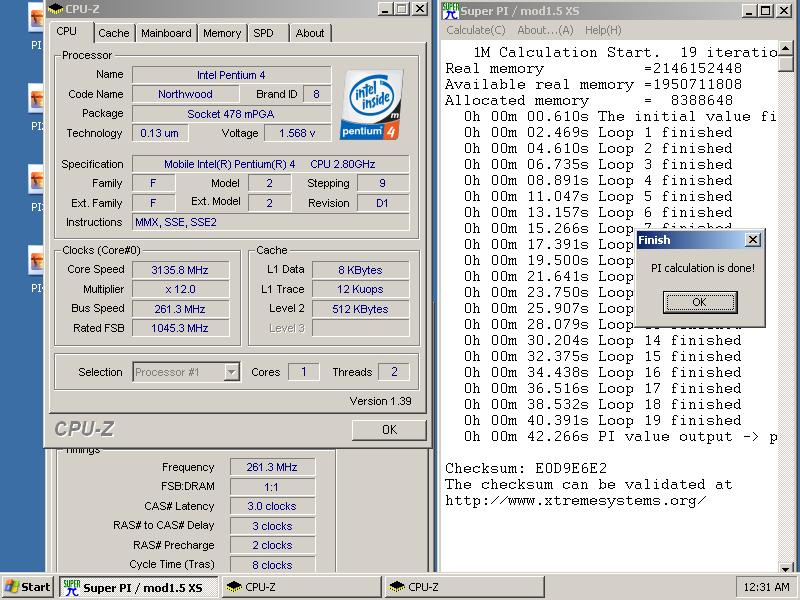This screenshot has height=600, width=800.
Task: Click the L1 Trace value 12 Kuops
Action: pyautogui.click(x=360, y=289)
